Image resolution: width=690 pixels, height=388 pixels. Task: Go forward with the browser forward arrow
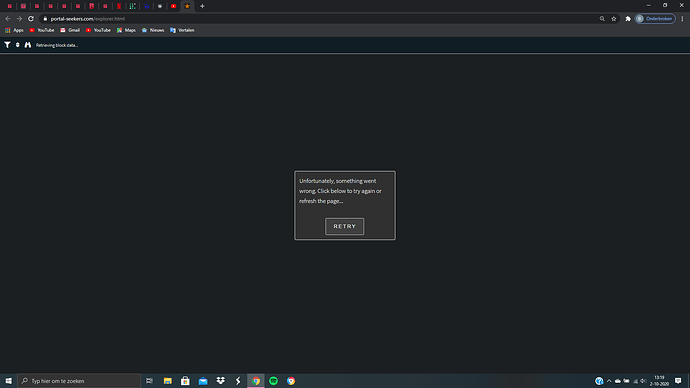point(19,18)
